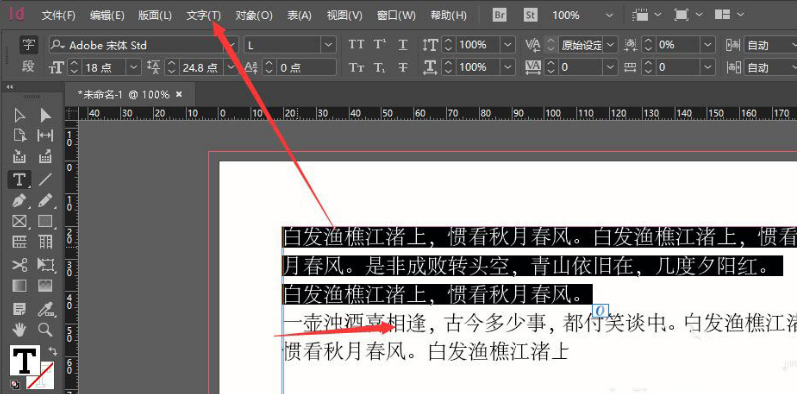This screenshot has width=798, height=394.
Task: Select the Selection tool (hollow arrow)
Action: pyautogui.click(x=19, y=116)
